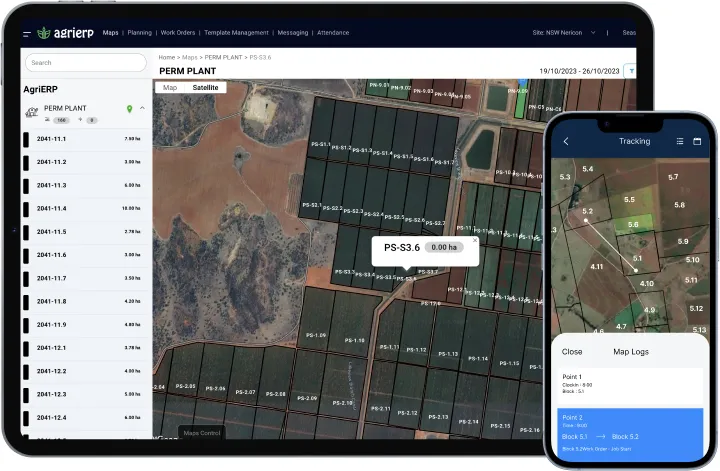Tap the track endpoint near 5.1 on phone map
The width and height of the screenshot is (720, 471).
point(636,270)
